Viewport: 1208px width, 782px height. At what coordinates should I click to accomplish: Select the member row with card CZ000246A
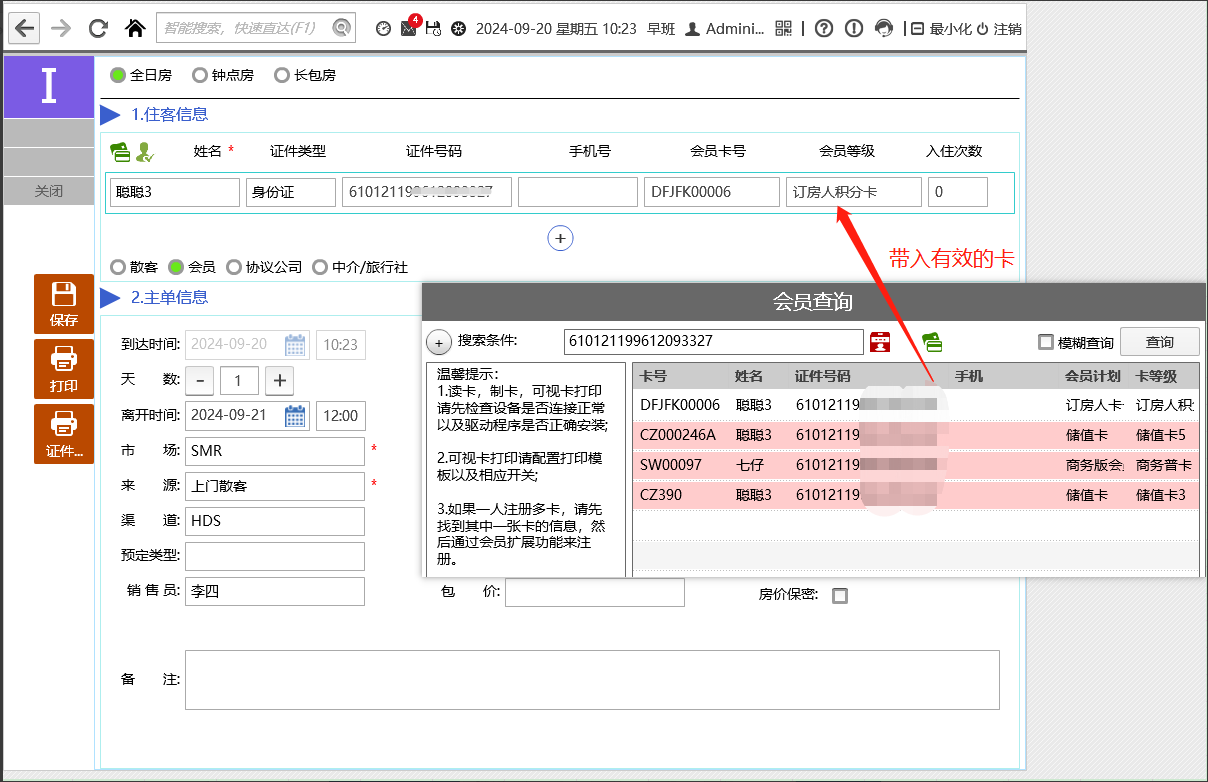tap(916, 435)
